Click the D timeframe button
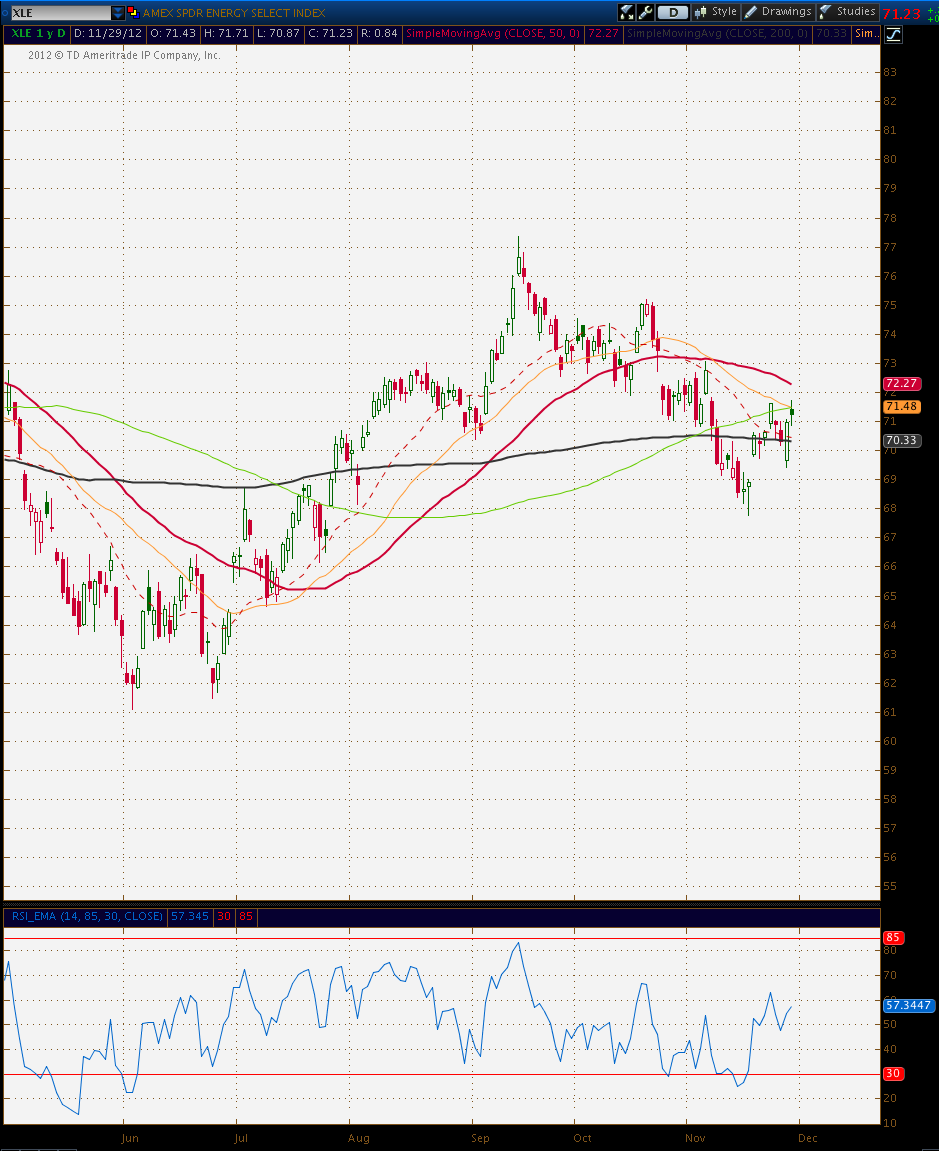Viewport: 939px width, 1151px height. click(672, 12)
